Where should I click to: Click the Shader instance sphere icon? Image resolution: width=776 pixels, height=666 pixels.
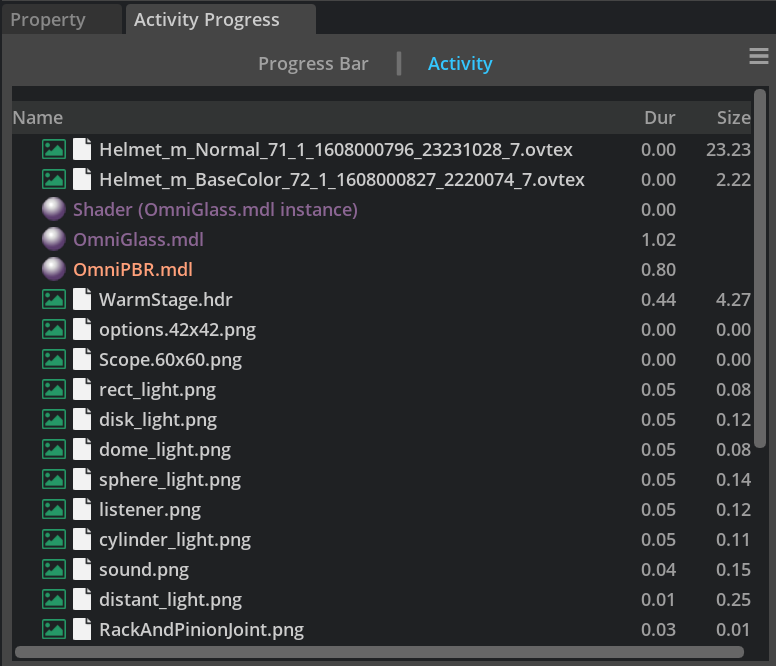point(54,210)
